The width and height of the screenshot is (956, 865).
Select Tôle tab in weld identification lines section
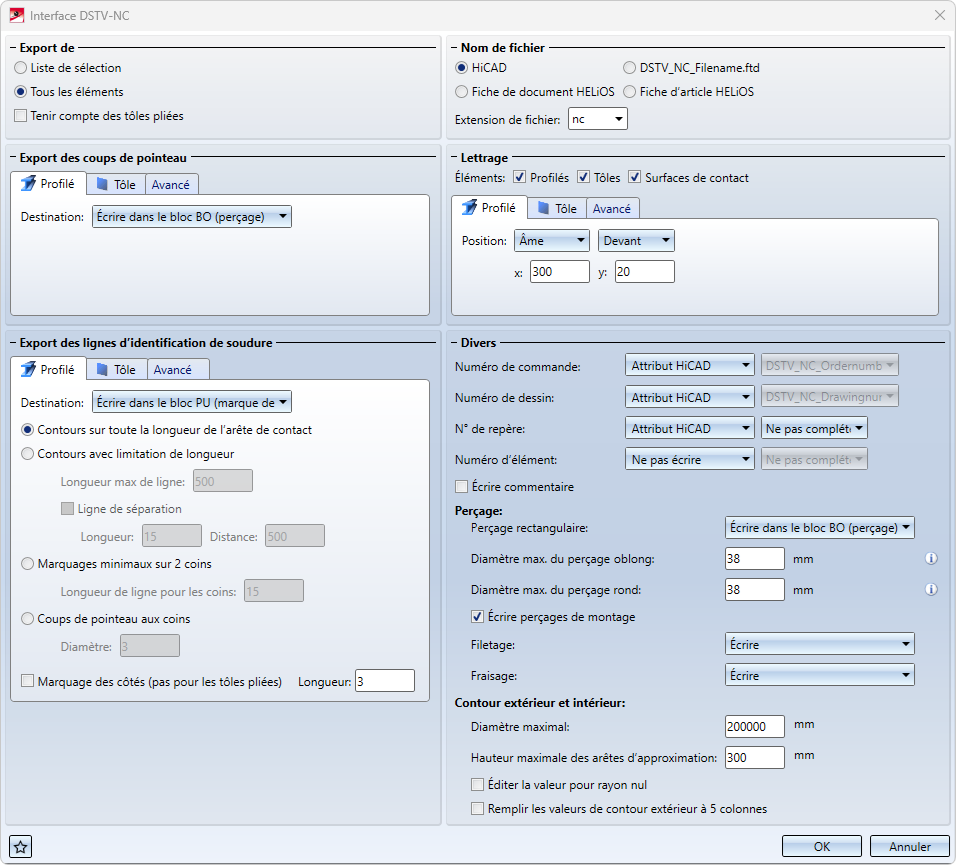pos(115,369)
